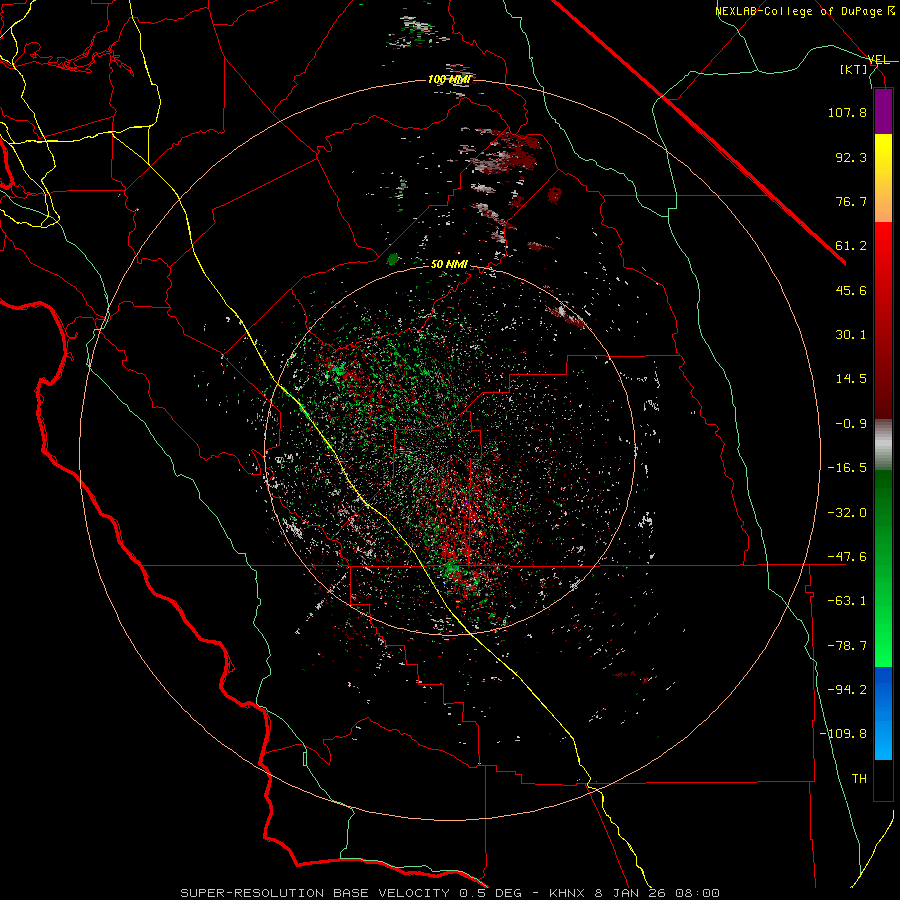Click the [KT] units label
900x900 pixels.
click(854, 69)
